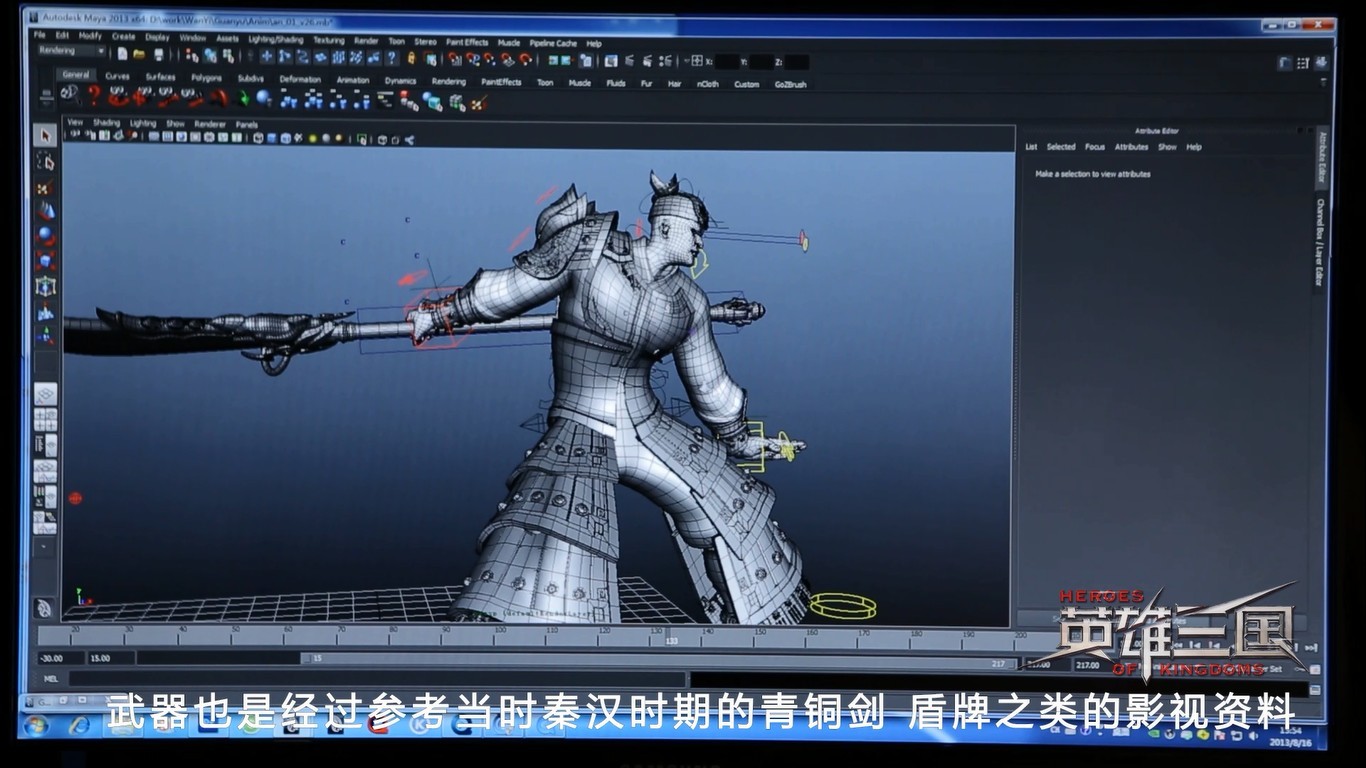Click the status line question mark icon
Image resolution: width=1366 pixels, height=768 pixels.
(x=391, y=58)
